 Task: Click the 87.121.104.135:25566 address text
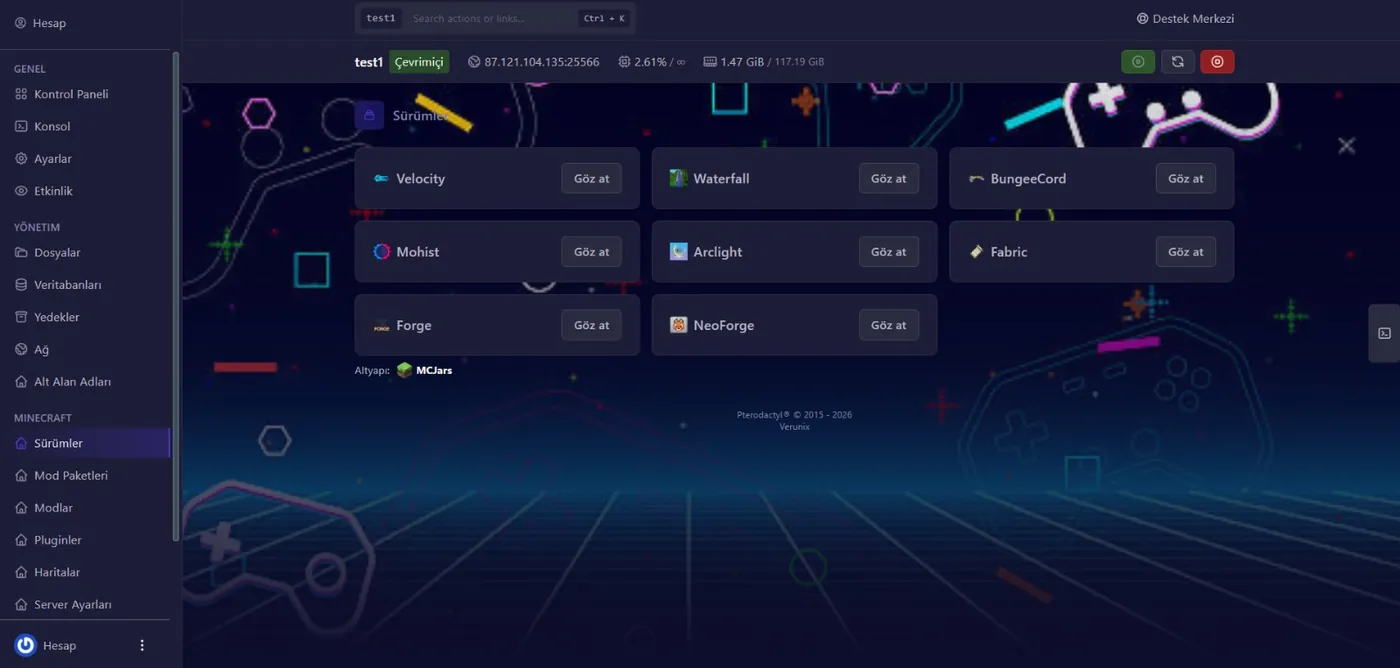click(542, 62)
